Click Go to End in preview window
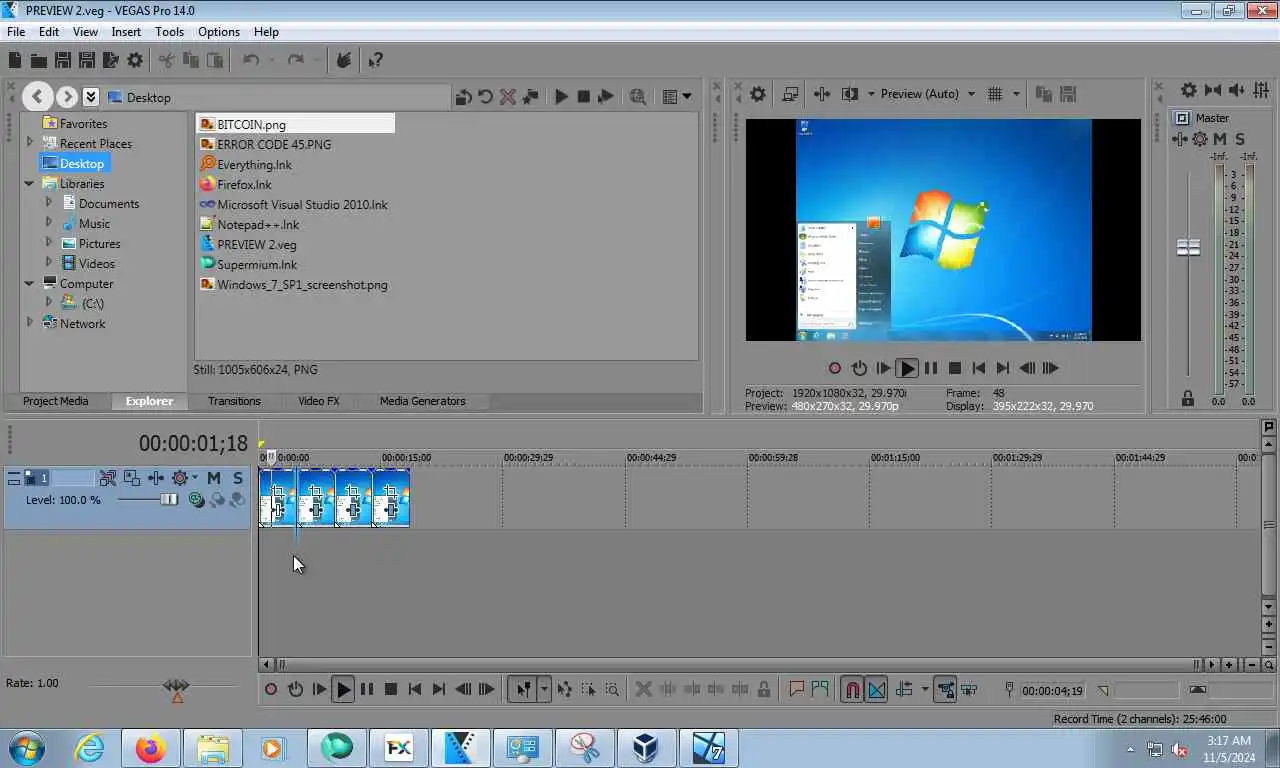The image size is (1280, 768). click(1003, 368)
